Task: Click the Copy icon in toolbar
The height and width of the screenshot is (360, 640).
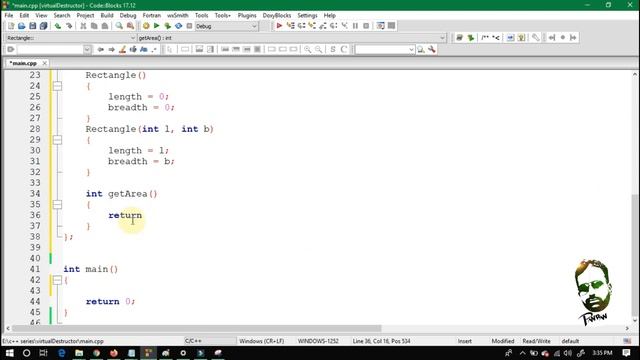Action: coord(94,26)
